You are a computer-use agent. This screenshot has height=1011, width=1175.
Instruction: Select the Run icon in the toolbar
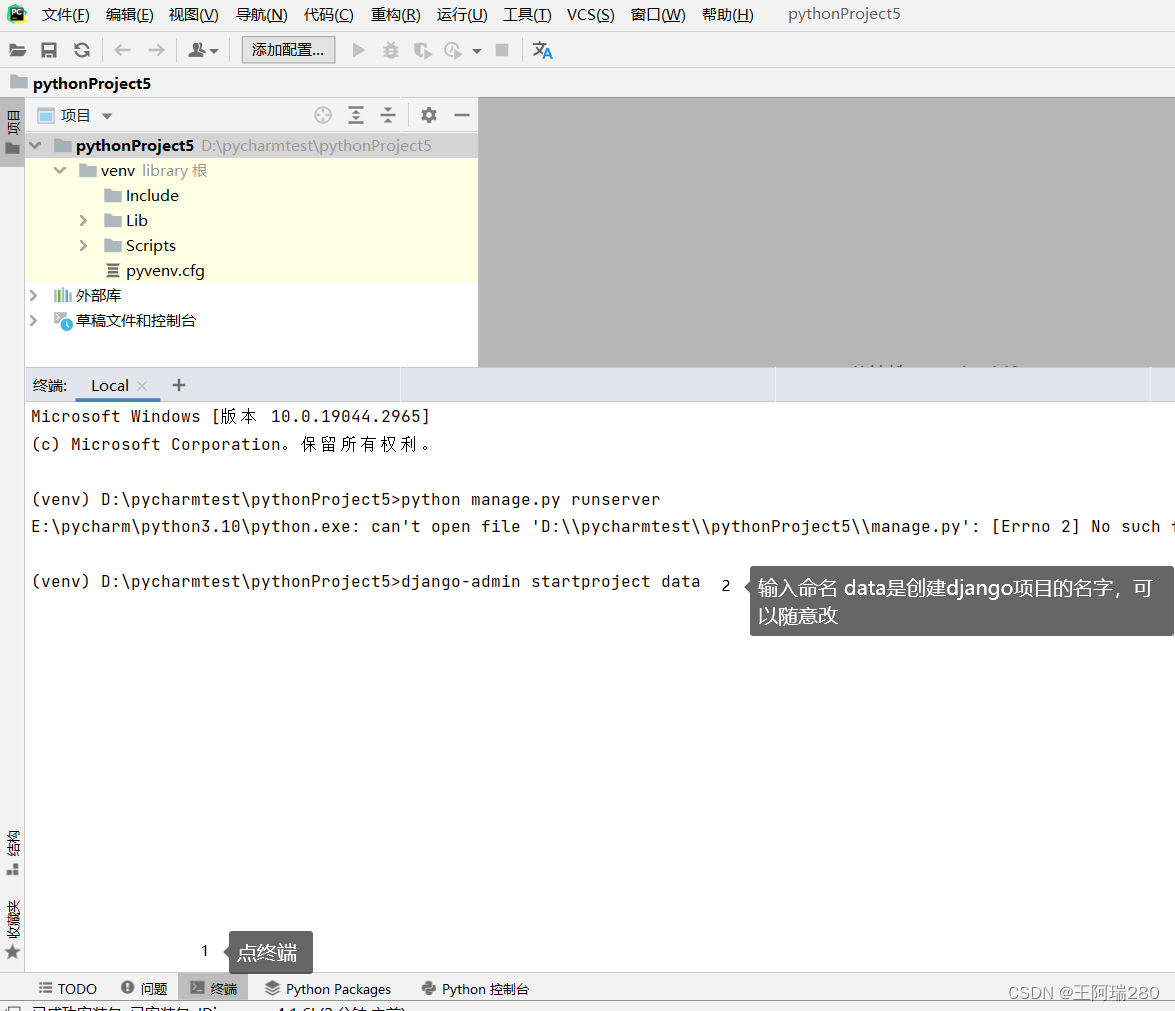(x=358, y=49)
